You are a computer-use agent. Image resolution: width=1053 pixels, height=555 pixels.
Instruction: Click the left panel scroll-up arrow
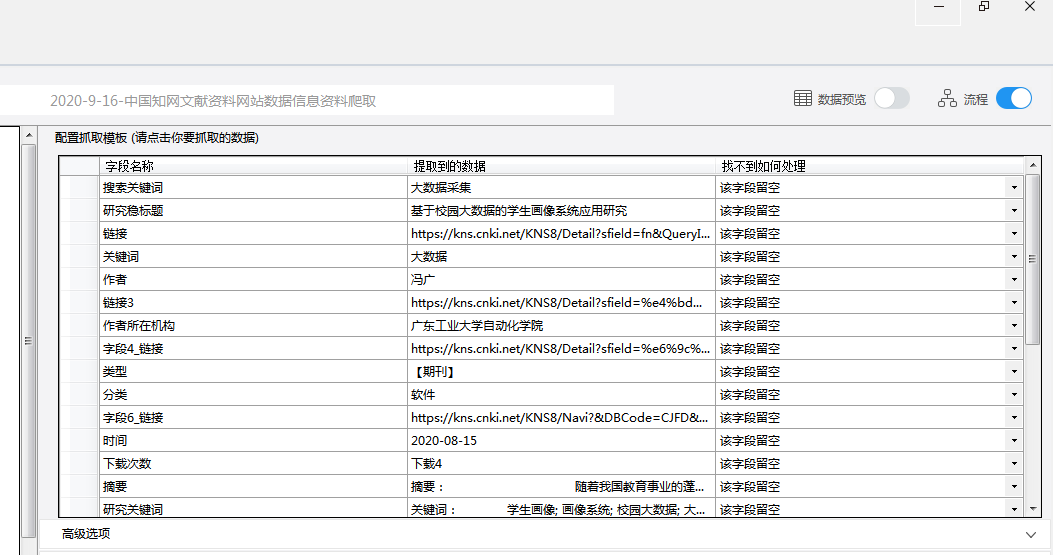(x=29, y=136)
